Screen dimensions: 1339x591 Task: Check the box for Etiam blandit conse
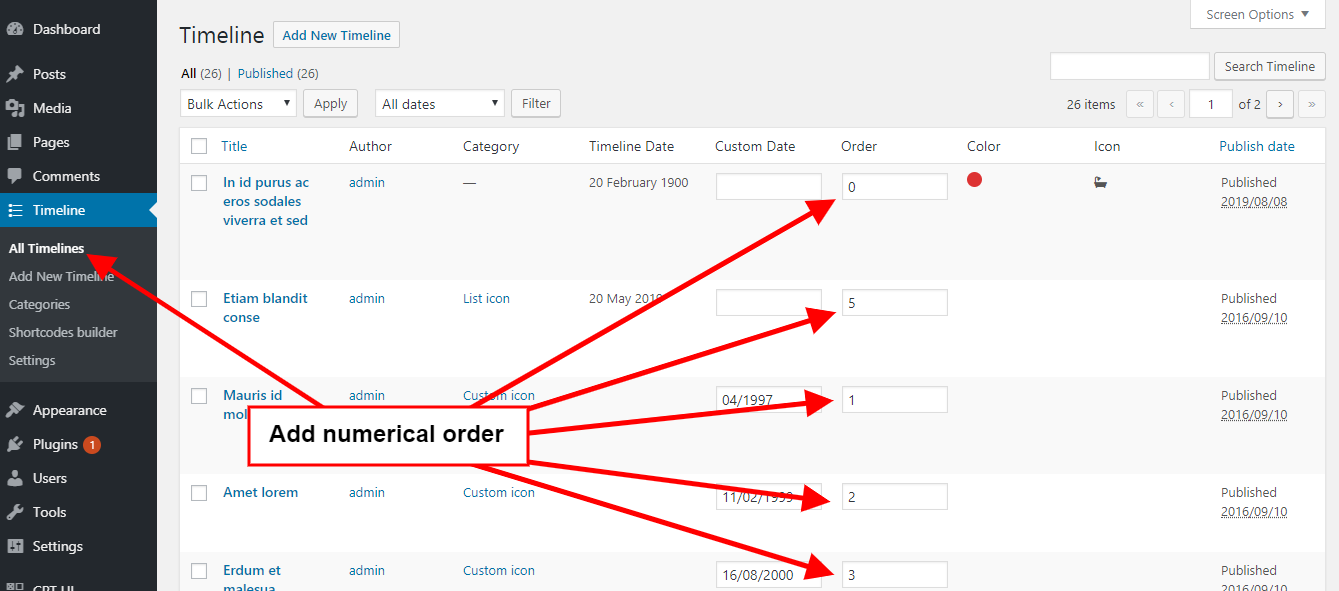point(199,299)
